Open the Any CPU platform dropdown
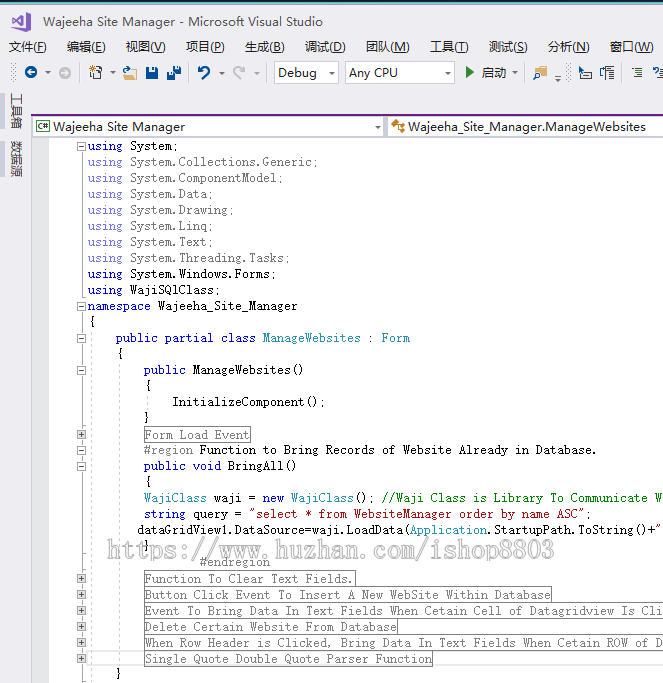The image size is (663, 683). pos(447,73)
